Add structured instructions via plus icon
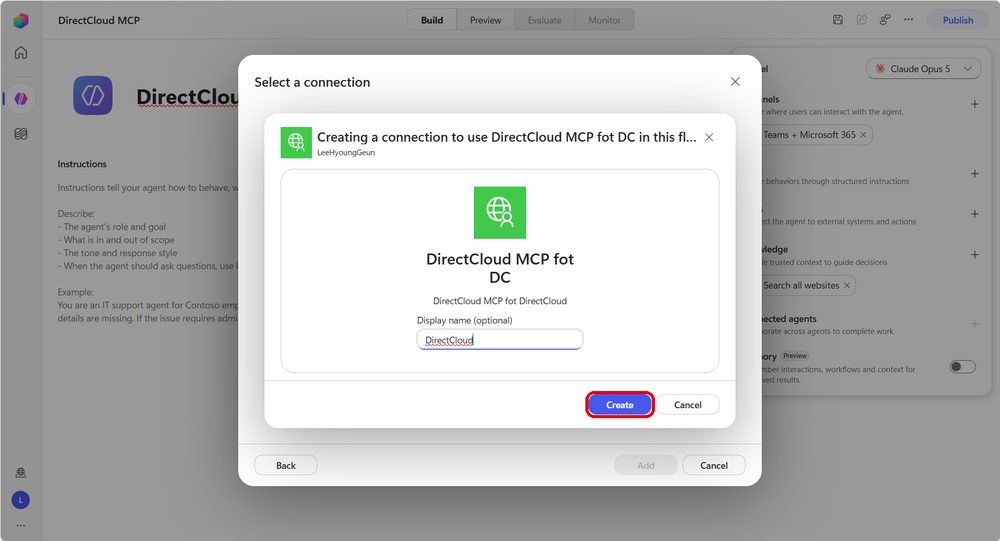The width and height of the screenshot is (1000, 541). [974, 174]
